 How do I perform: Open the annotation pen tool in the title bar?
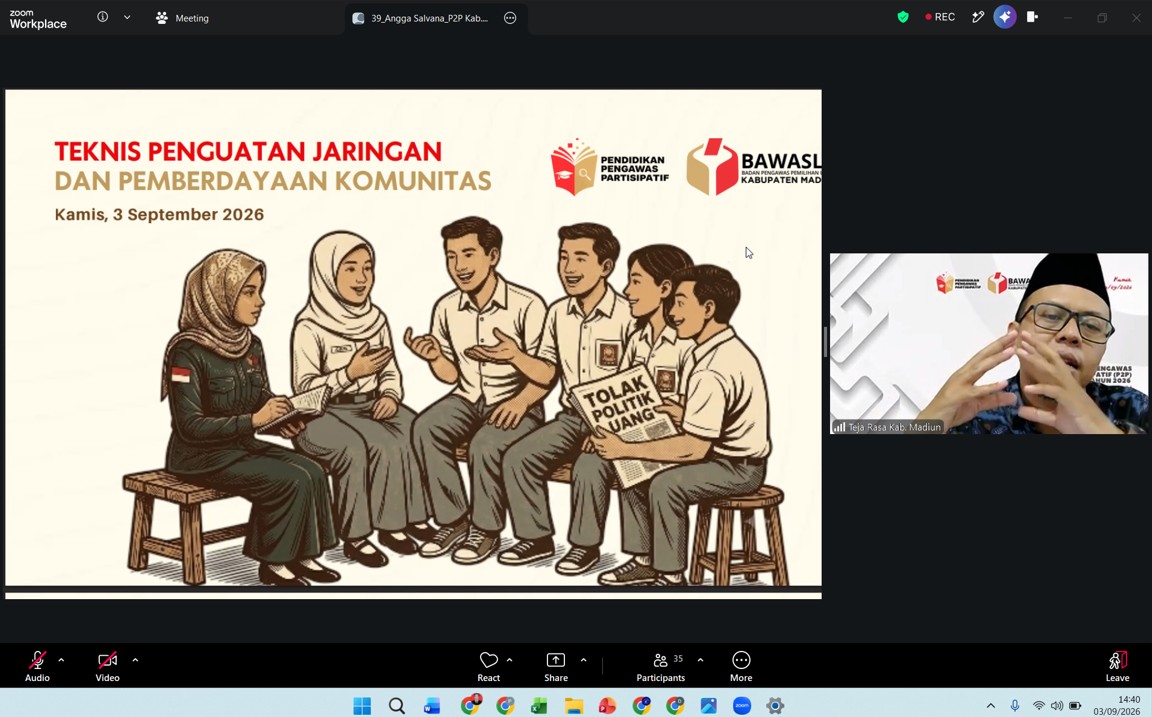[x=977, y=17]
